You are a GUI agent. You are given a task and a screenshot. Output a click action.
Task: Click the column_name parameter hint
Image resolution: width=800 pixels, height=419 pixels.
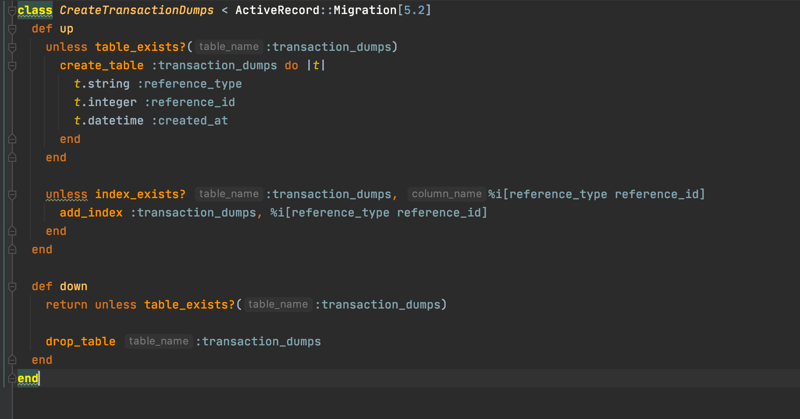click(x=446, y=194)
